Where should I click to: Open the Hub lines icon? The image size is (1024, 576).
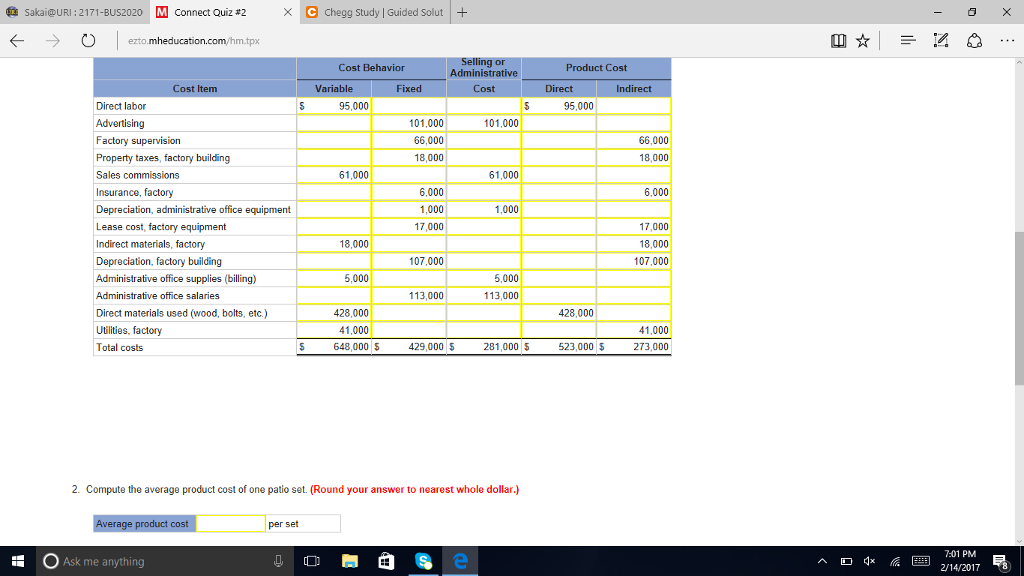click(x=908, y=40)
